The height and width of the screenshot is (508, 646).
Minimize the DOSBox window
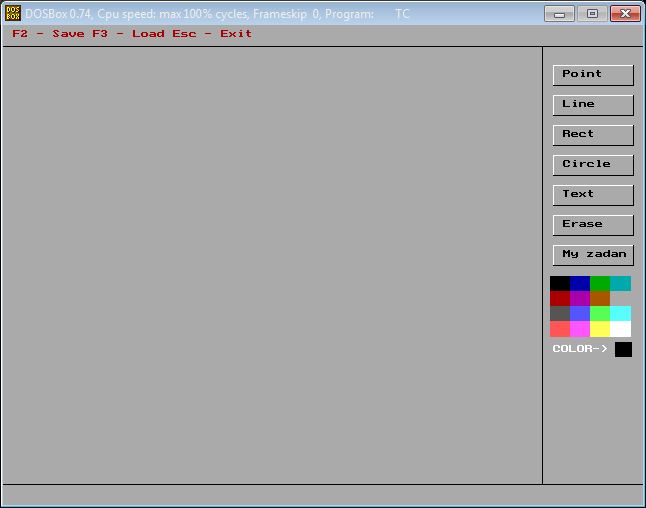(x=559, y=14)
